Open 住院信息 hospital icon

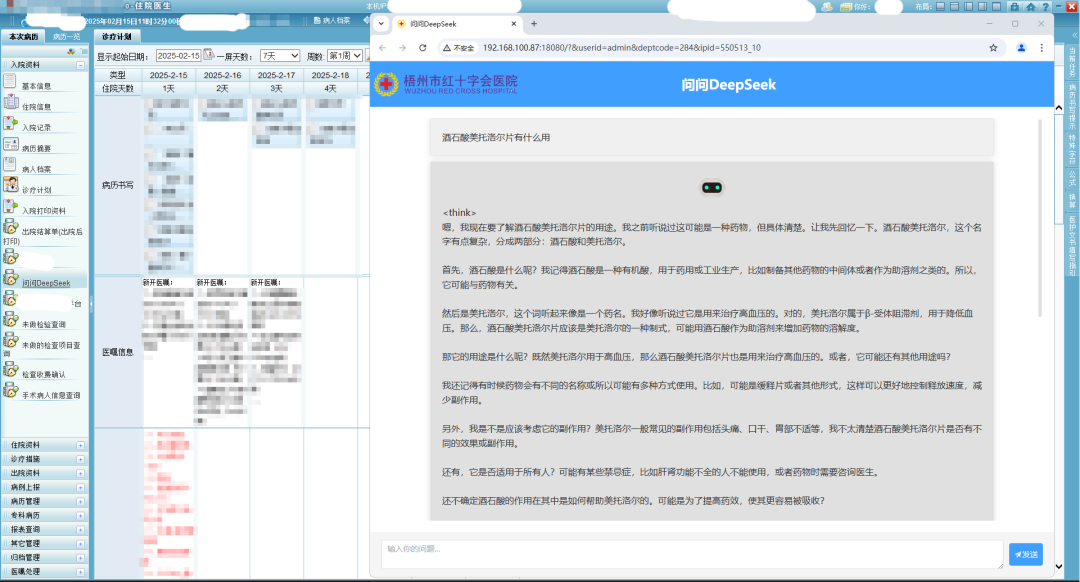(x=10, y=103)
